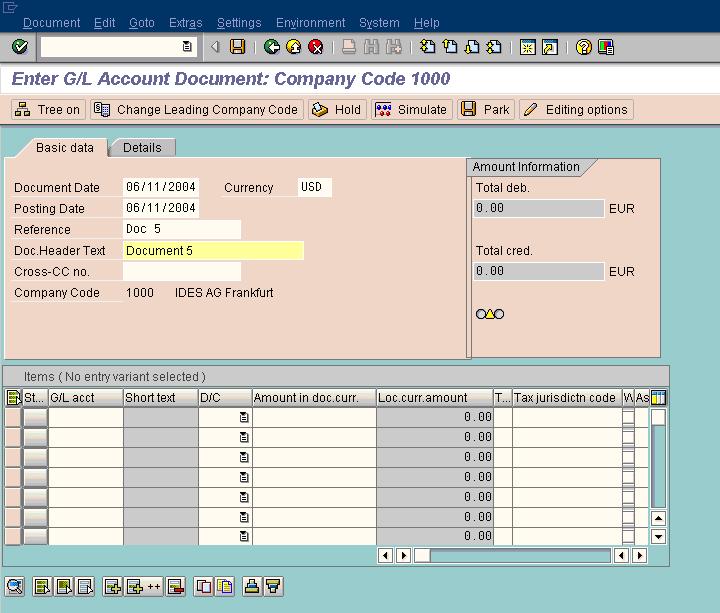The width and height of the screenshot is (720, 613).
Task: Tick the checkbox in the first item row
Action: point(628,417)
